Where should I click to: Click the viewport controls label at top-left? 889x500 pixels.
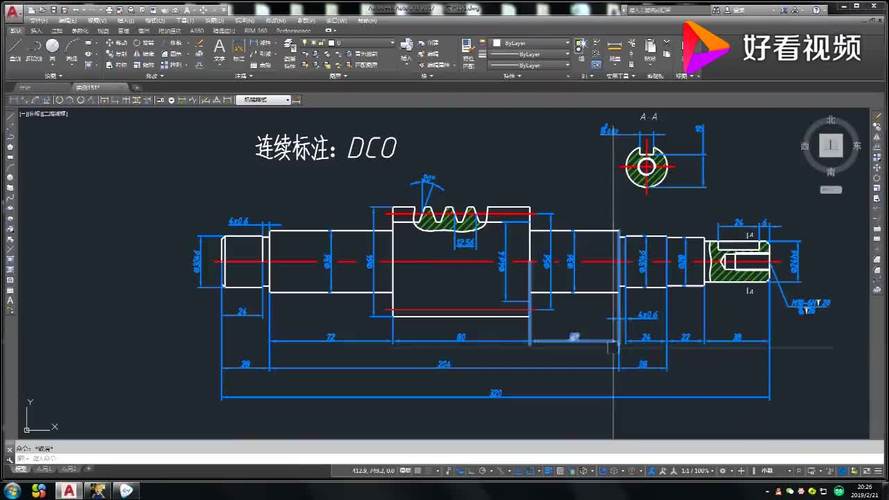[x=44, y=114]
